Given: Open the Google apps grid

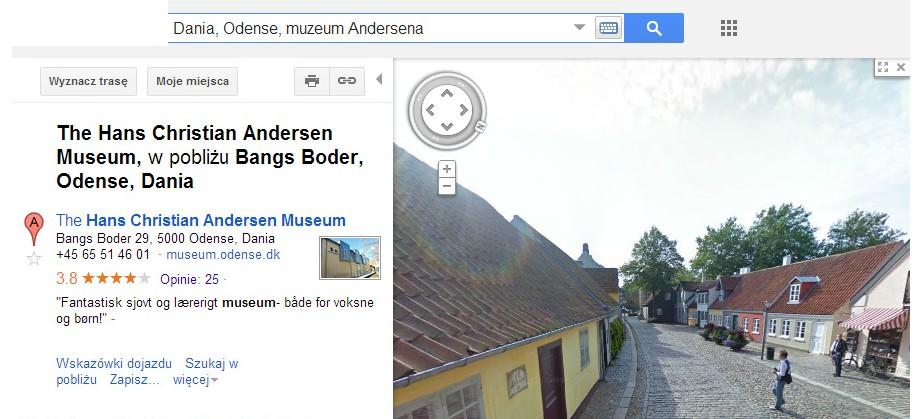Looking at the screenshot, I should (x=728, y=28).
